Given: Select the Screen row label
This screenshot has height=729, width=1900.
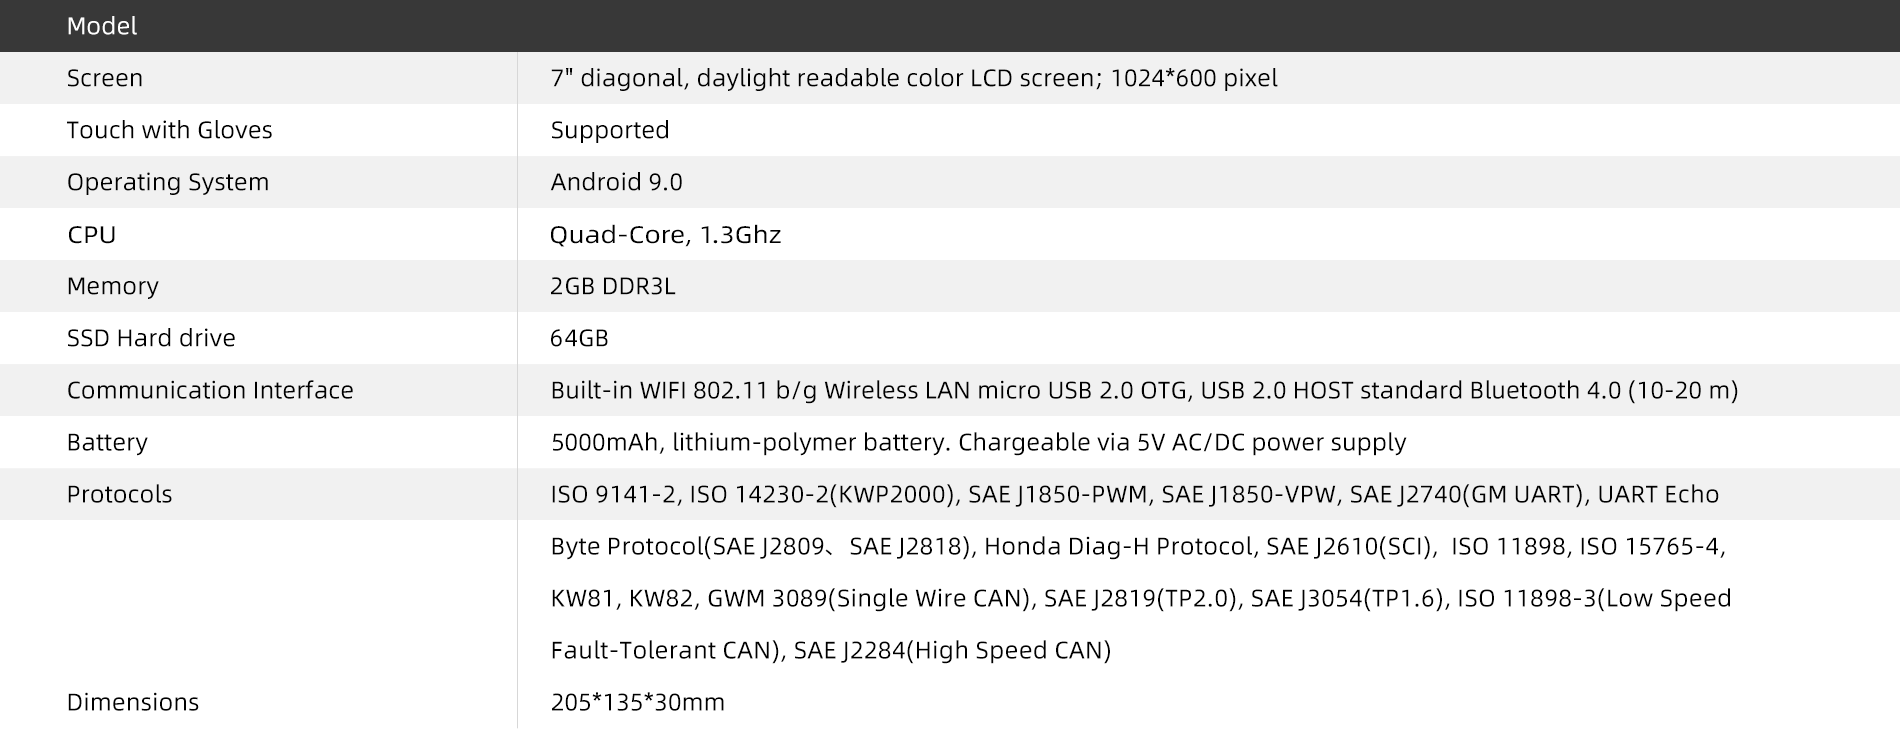Looking at the screenshot, I should [x=105, y=78].
